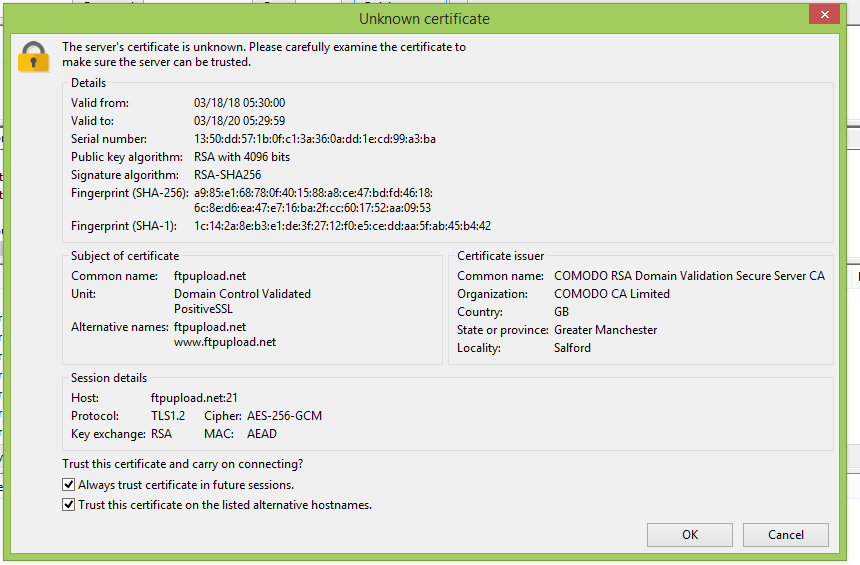Click the RSA with 4096 bits text

(242, 157)
